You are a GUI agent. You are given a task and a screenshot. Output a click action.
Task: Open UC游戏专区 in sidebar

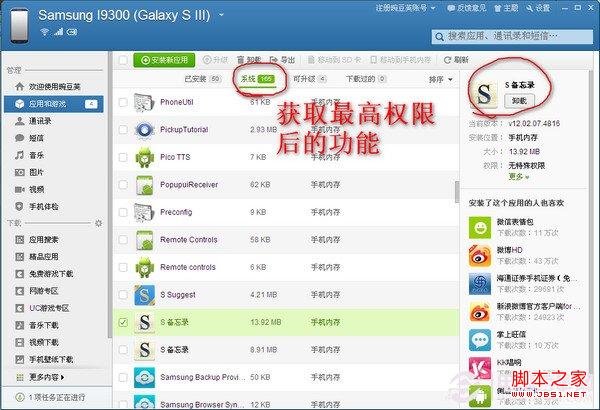pyautogui.click(x=54, y=308)
